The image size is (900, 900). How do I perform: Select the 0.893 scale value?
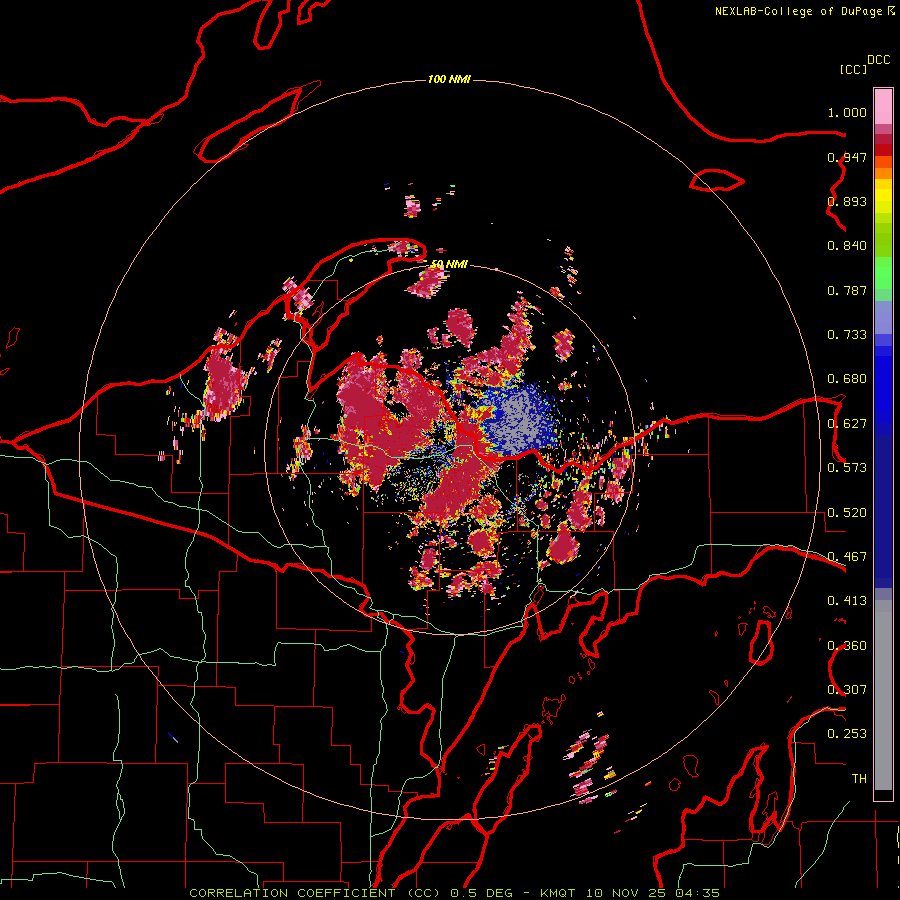coord(847,201)
